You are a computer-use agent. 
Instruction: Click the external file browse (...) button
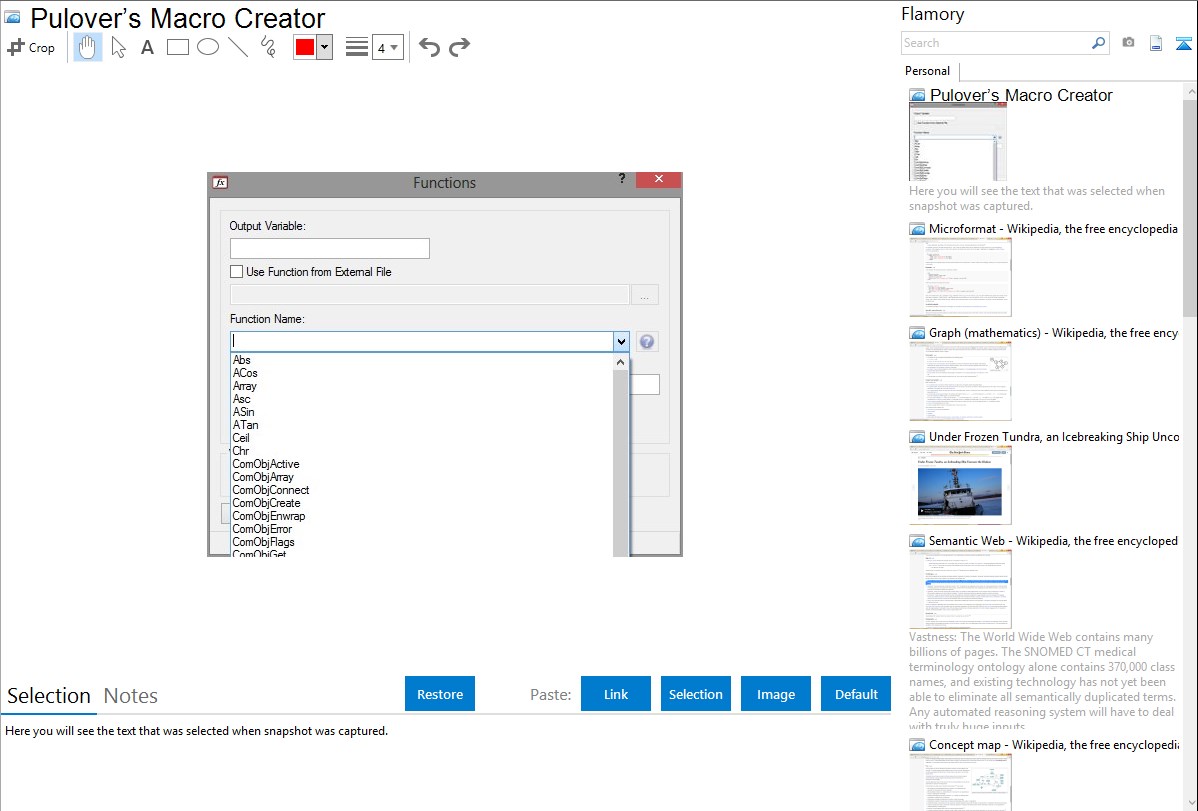coord(645,295)
